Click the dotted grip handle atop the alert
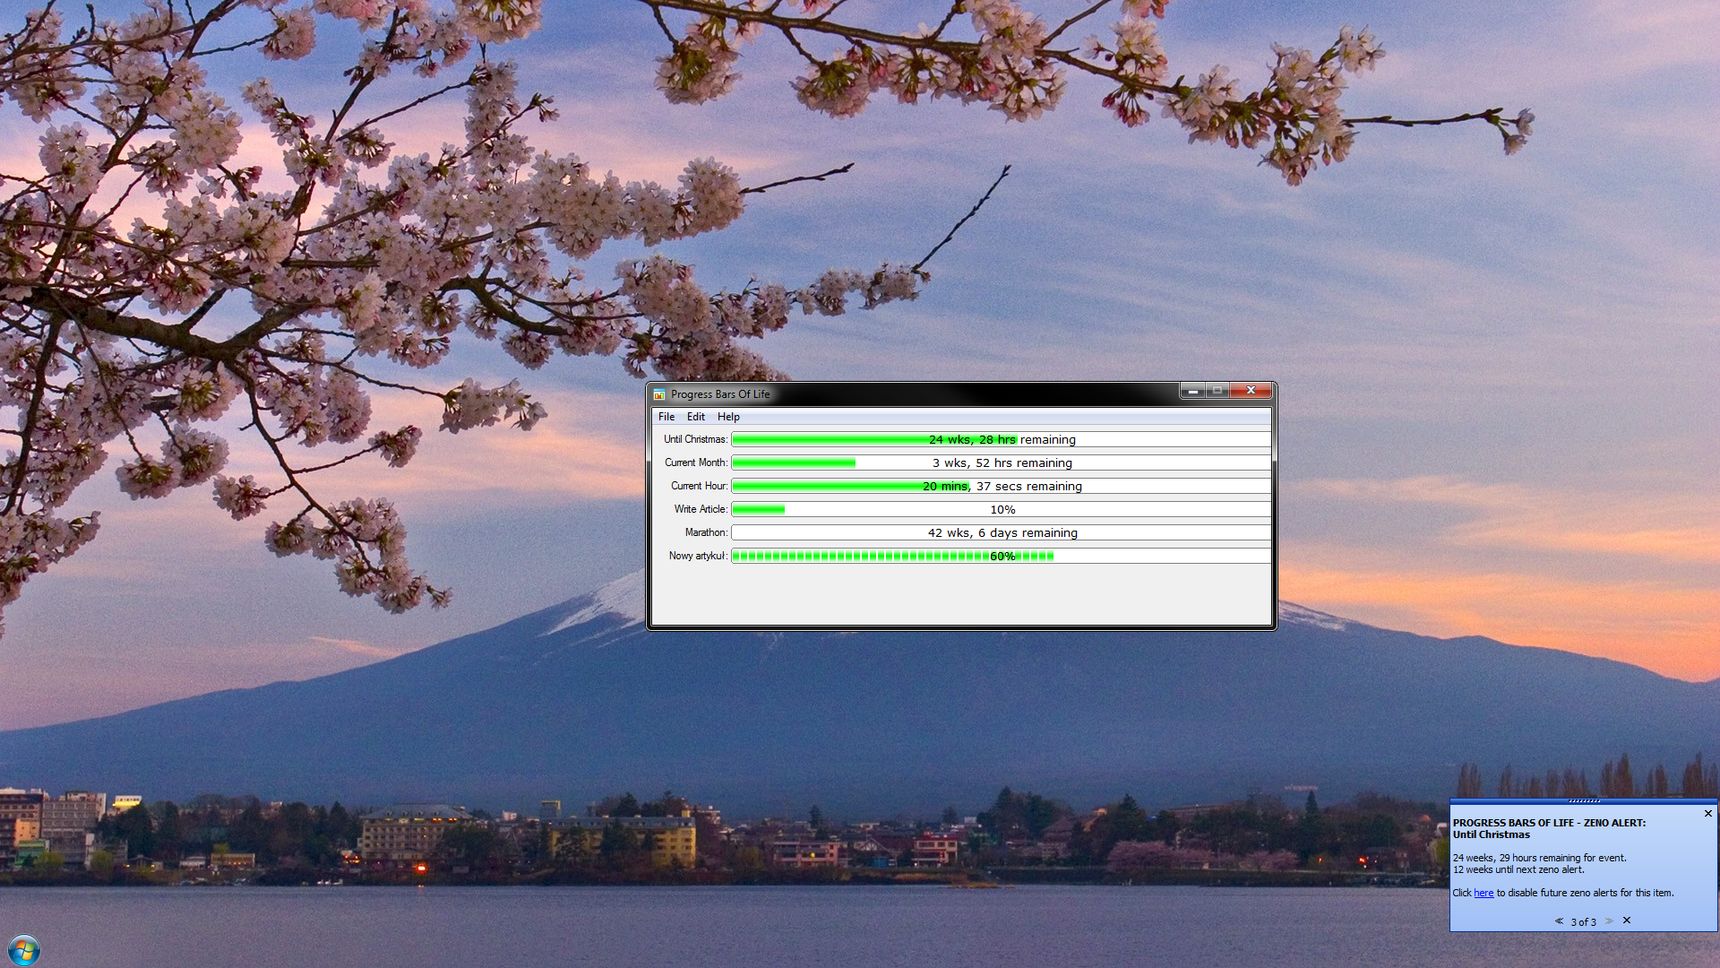This screenshot has width=1720, height=968. point(1584,801)
